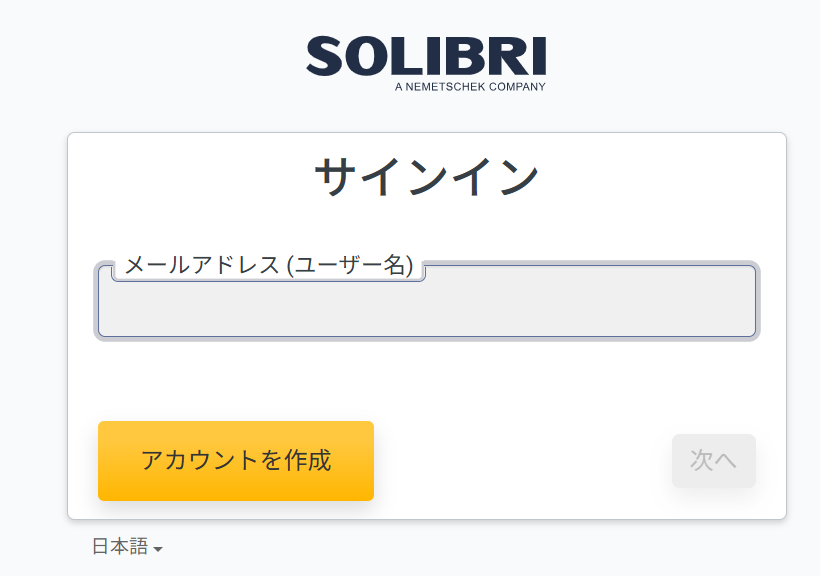
Task: Start creating an account with アカウントを作成
Action: (x=236, y=461)
